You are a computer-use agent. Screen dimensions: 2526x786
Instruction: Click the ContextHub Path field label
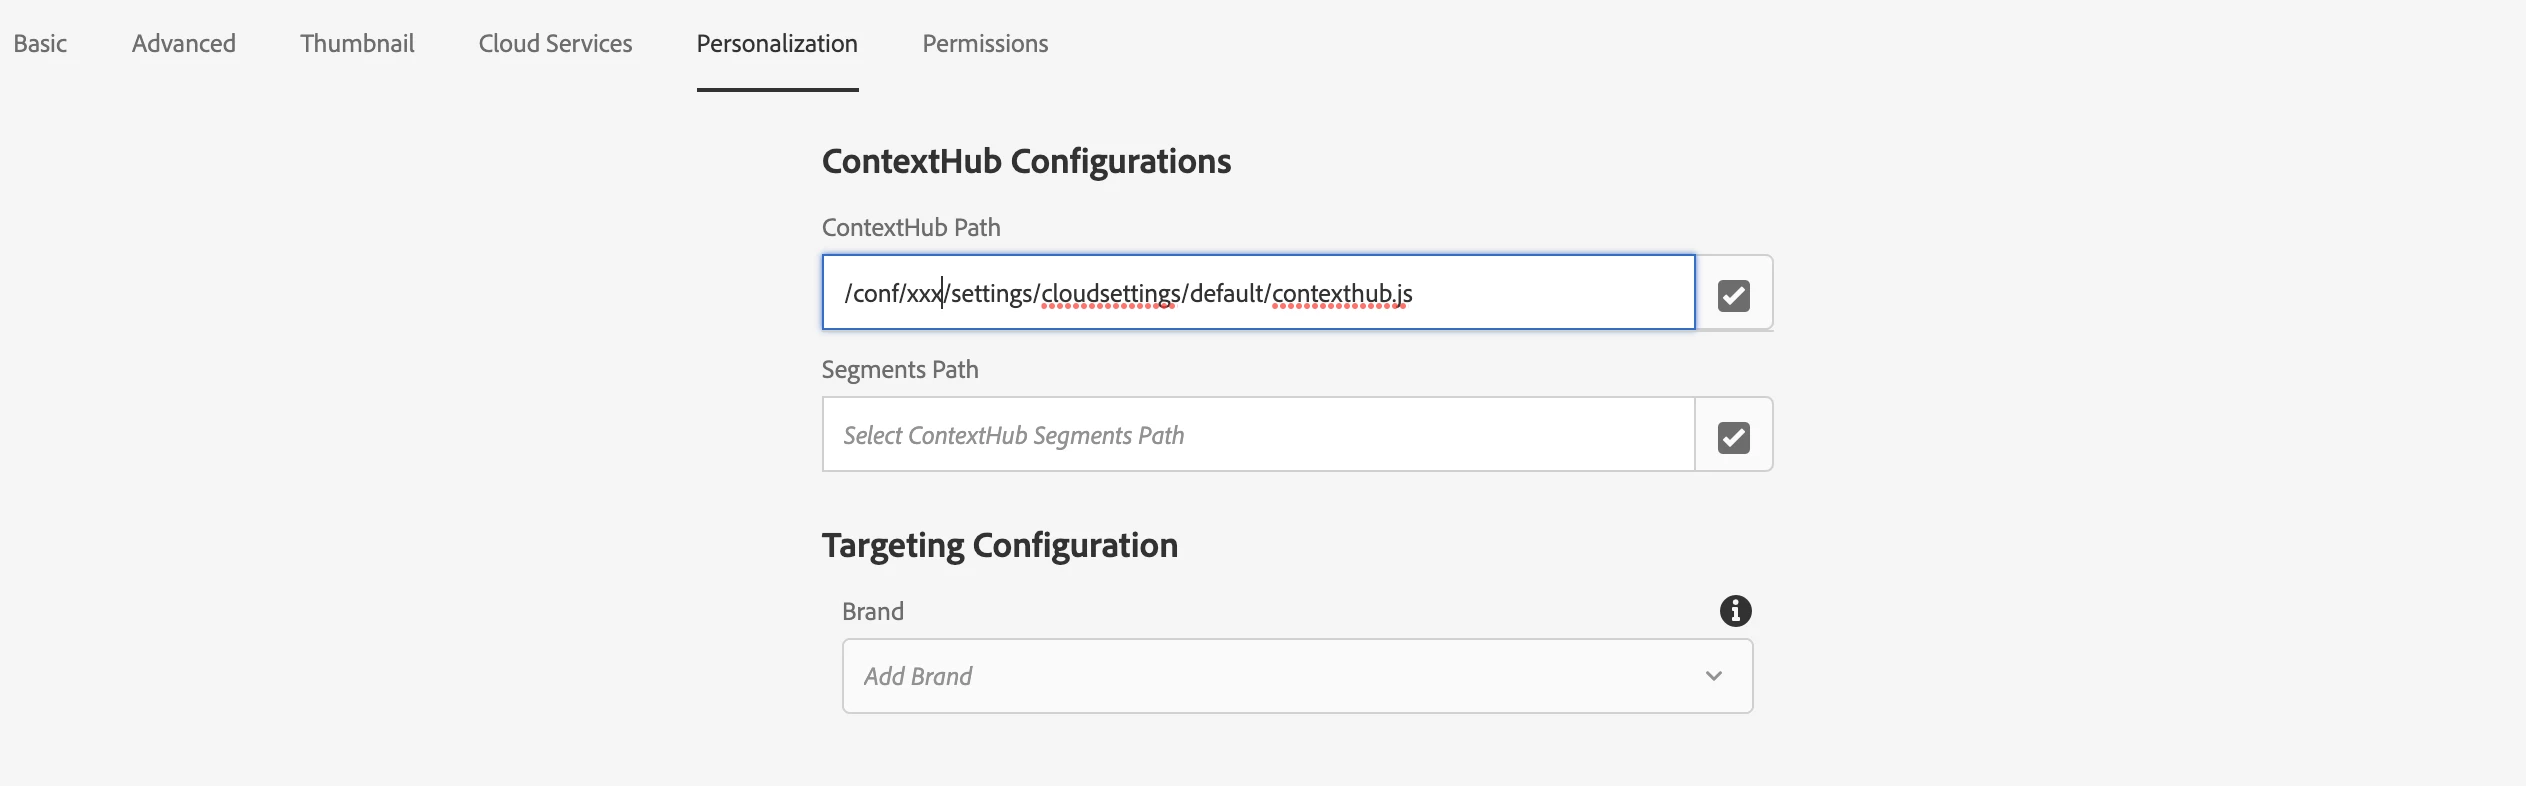click(x=911, y=228)
